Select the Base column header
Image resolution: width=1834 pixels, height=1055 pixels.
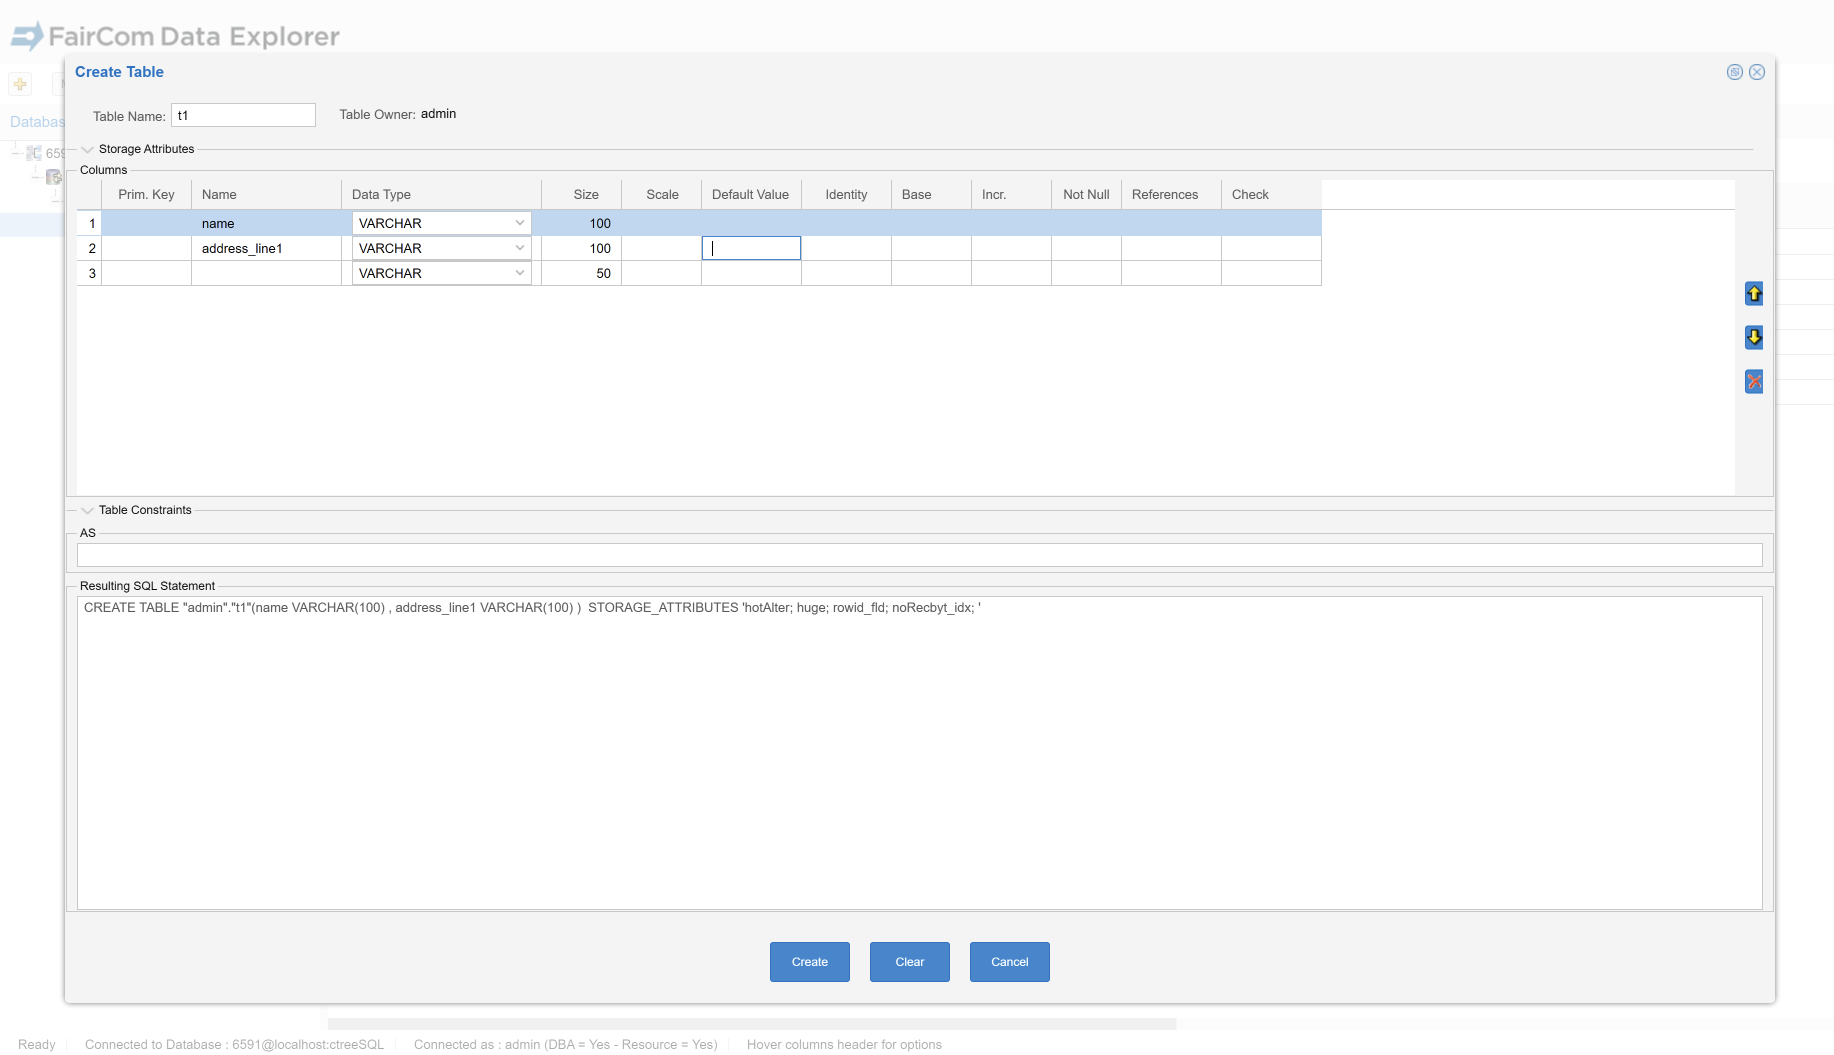(x=931, y=195)
